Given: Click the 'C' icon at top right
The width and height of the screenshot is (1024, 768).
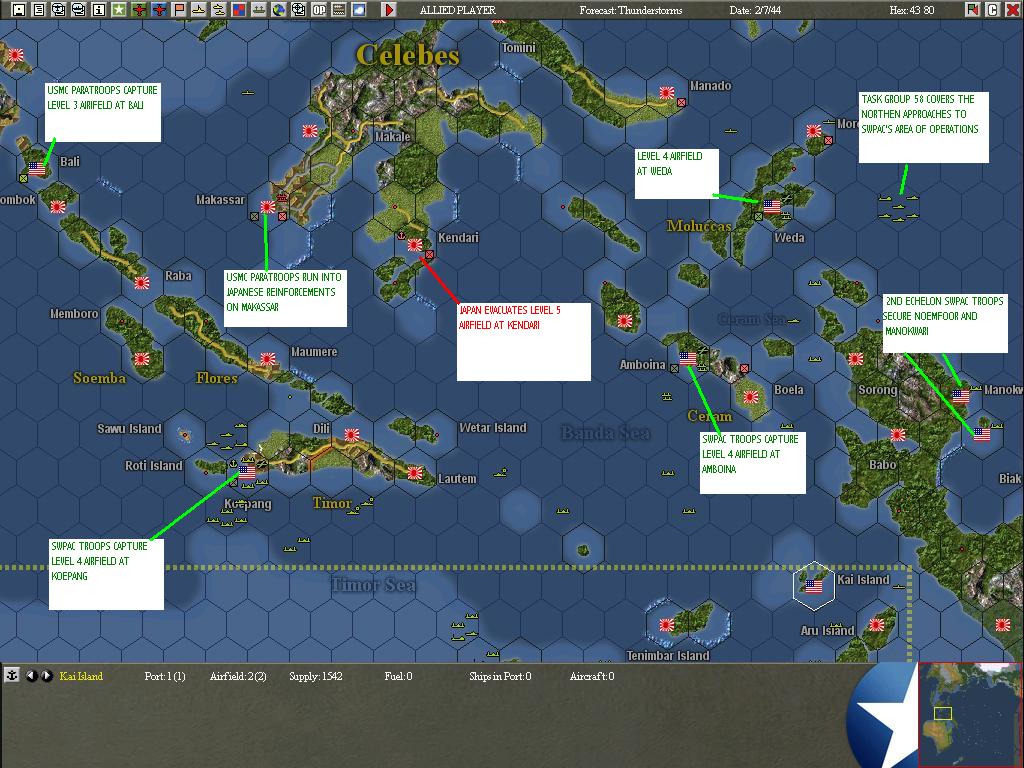Looking at the screenshot, I should pyautogui.click(x=993, y=10).
